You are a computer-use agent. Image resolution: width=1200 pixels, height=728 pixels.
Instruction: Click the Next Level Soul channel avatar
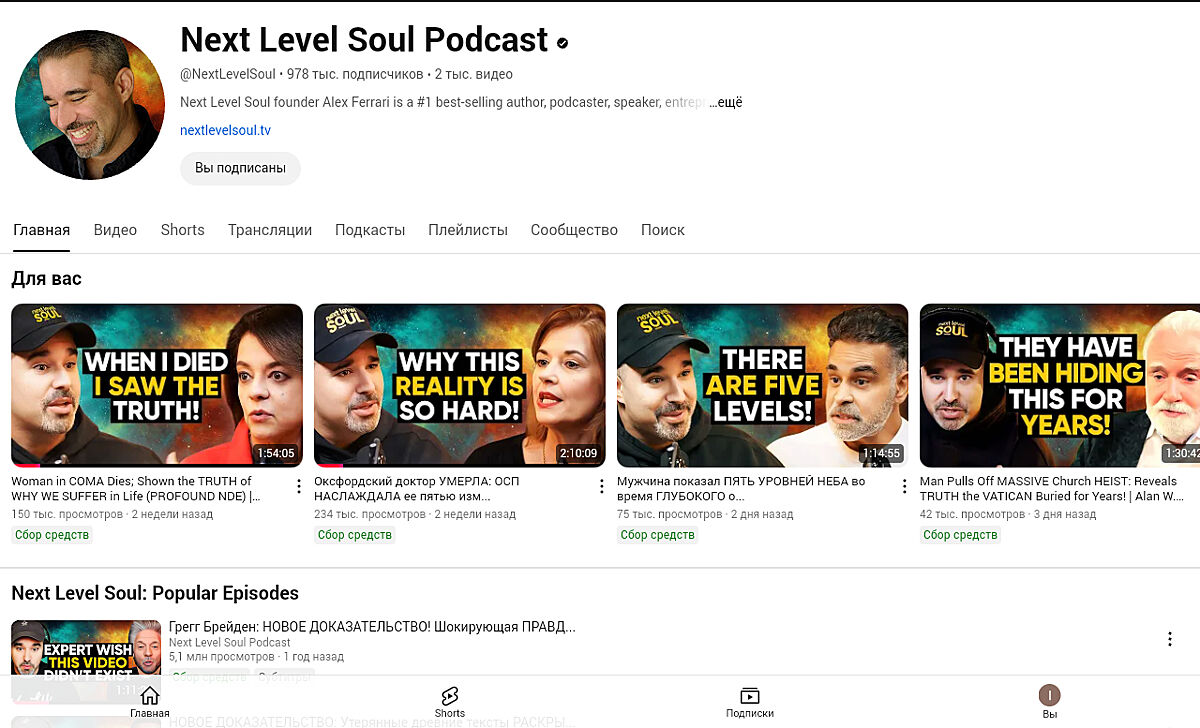click(x=90, y=104)
